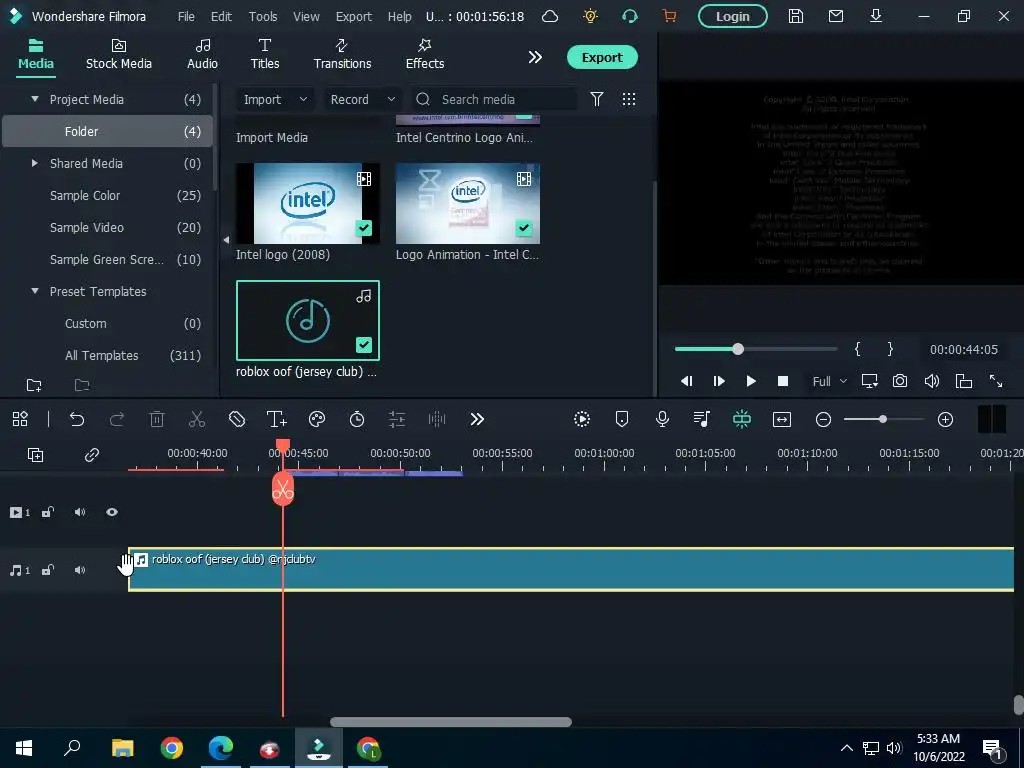
Task: Click the cloud storage icon in title bar
Action: [550, 16]
